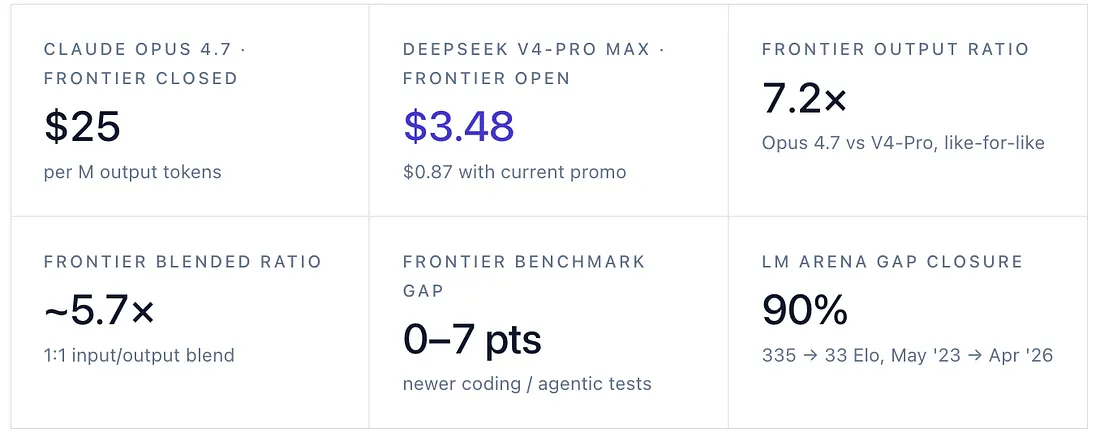Select the Frontier Output Ratio label

point(896,50)
